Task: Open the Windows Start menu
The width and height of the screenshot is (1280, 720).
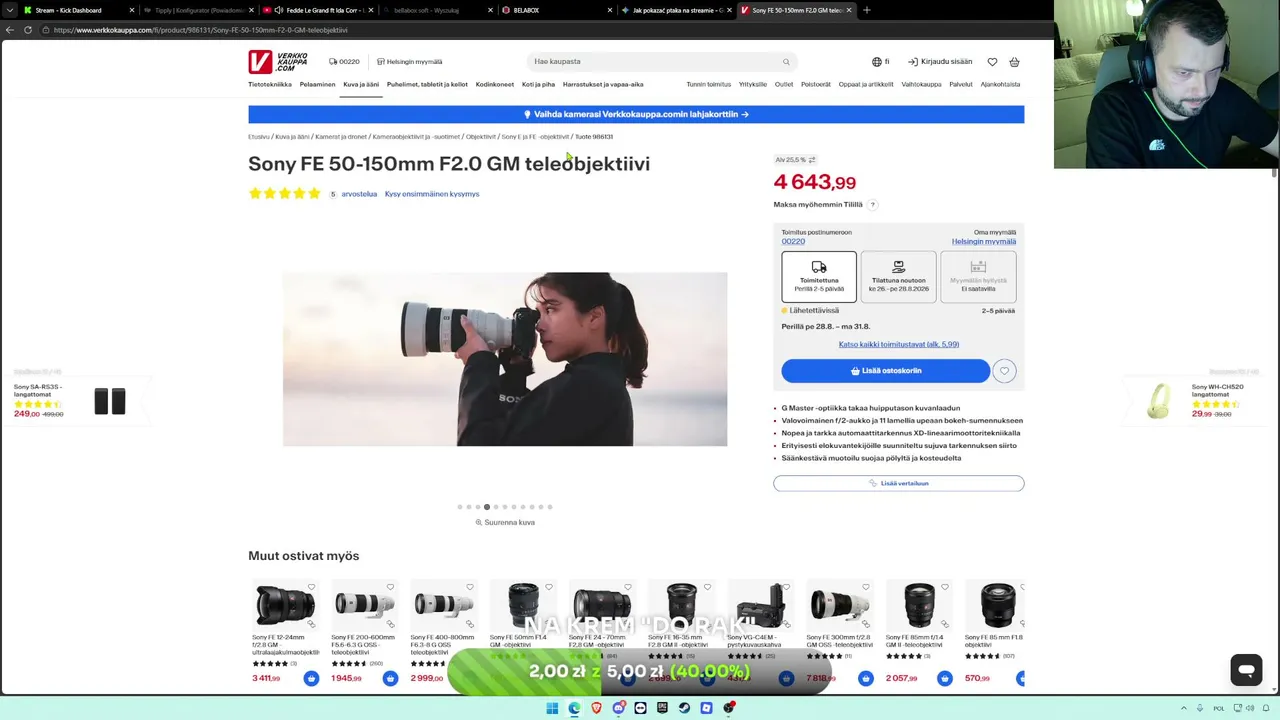Action: point(552,708)
